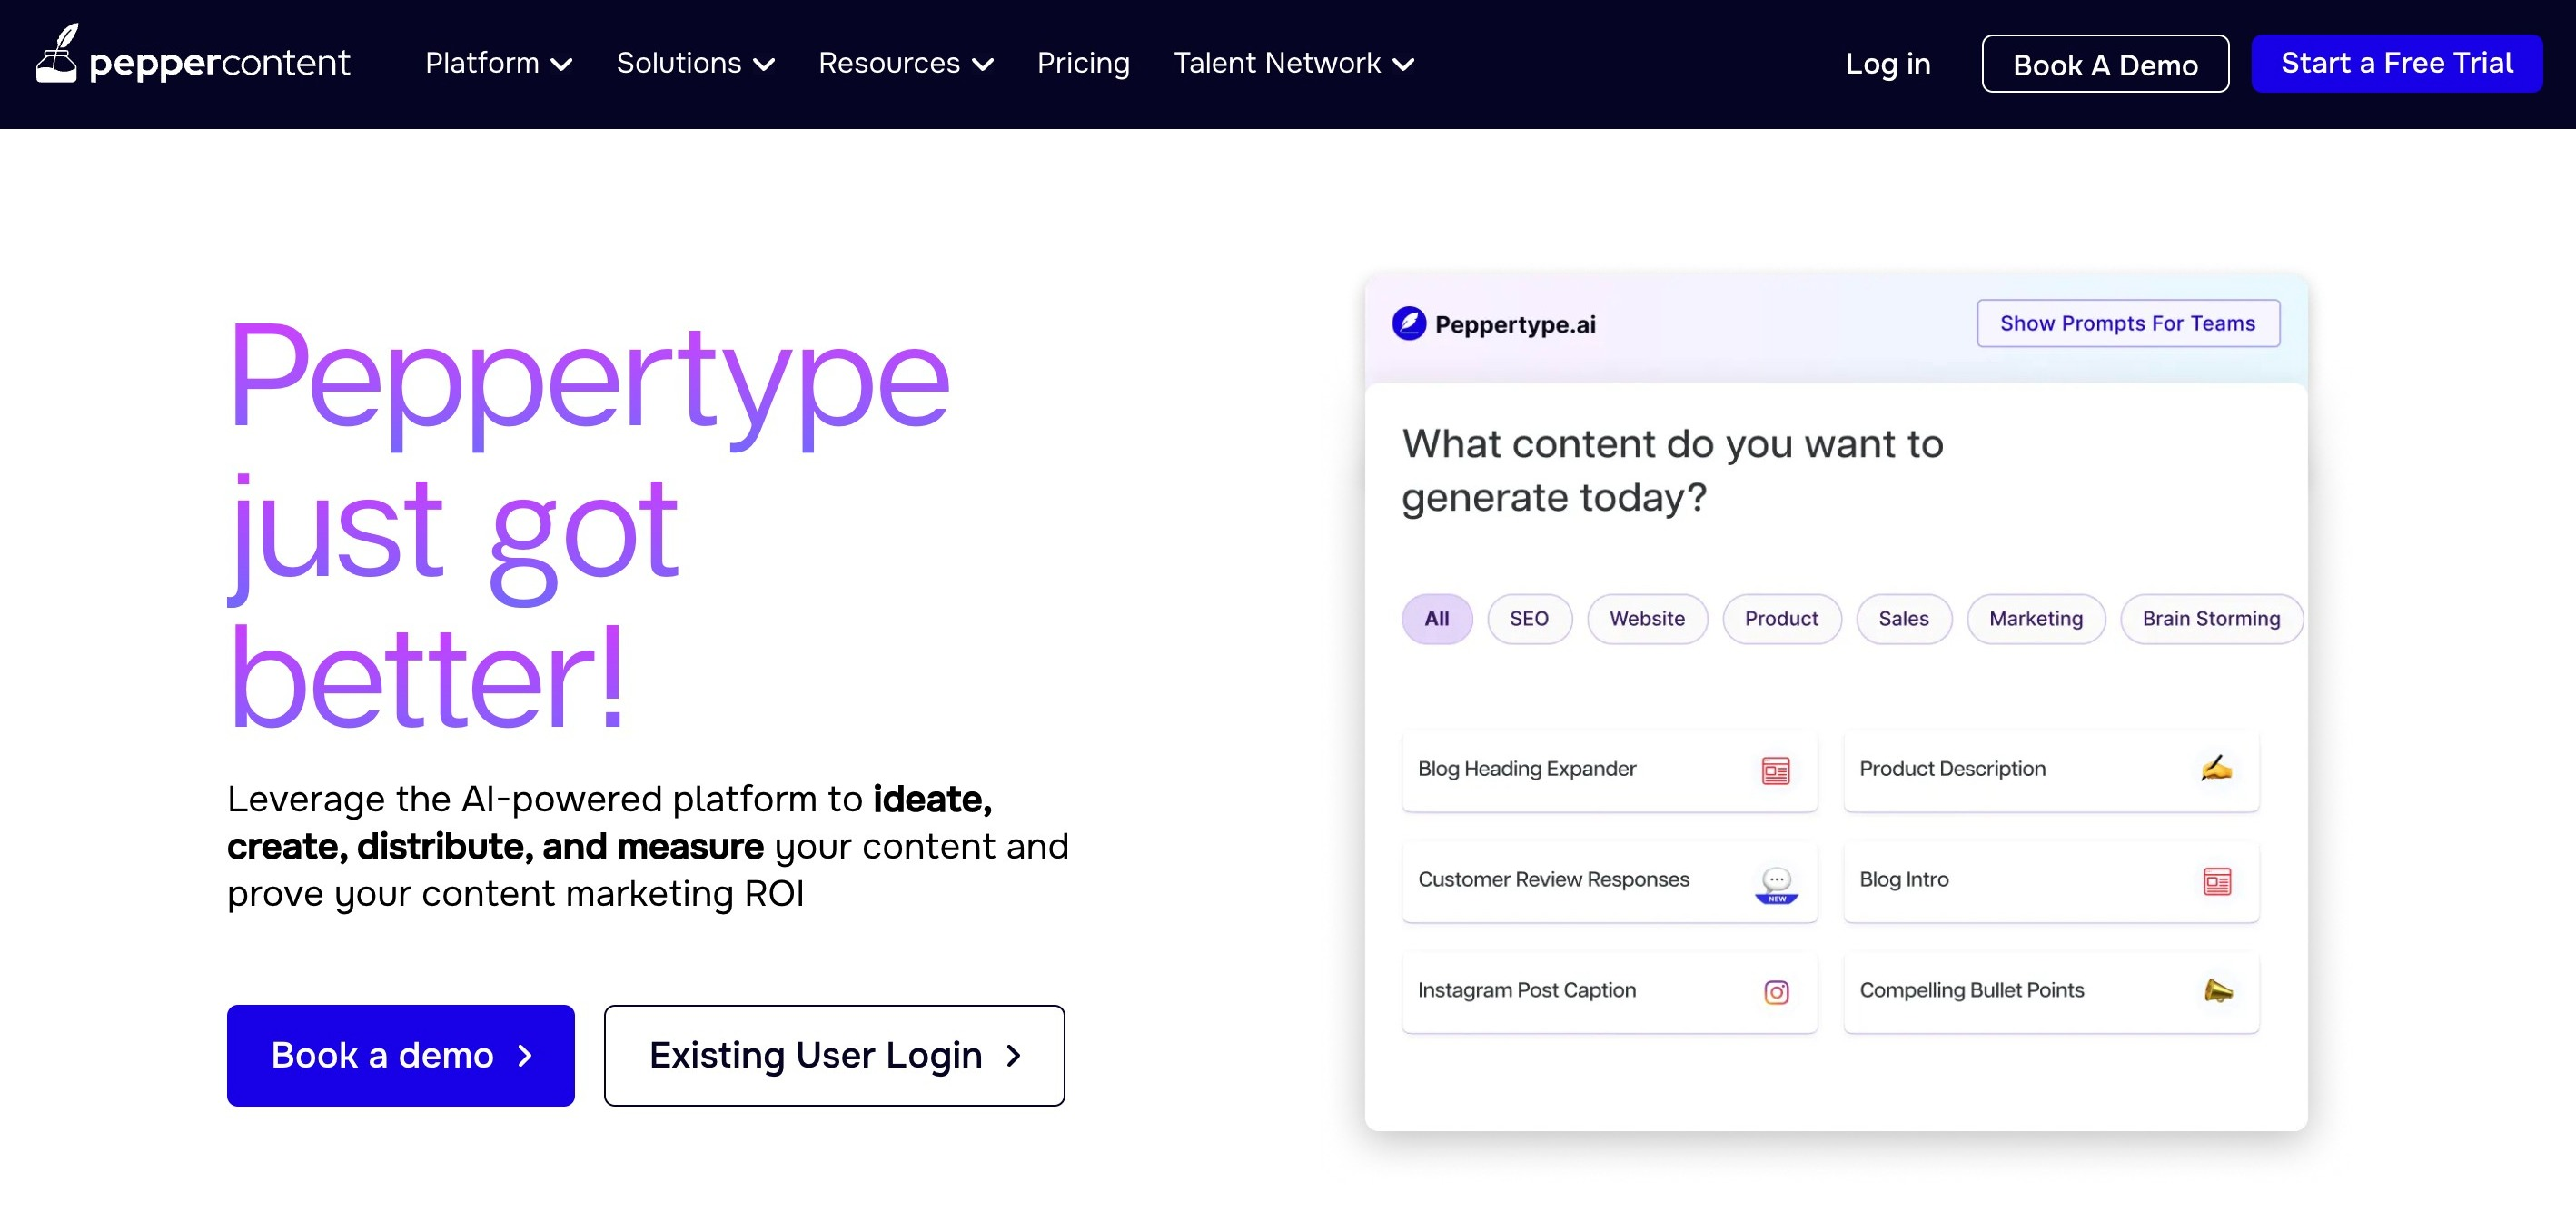Viewport: 2576px width, 1232px height.
Task: Click Start a Free Trial button
Action: [x=2396, y=64]
